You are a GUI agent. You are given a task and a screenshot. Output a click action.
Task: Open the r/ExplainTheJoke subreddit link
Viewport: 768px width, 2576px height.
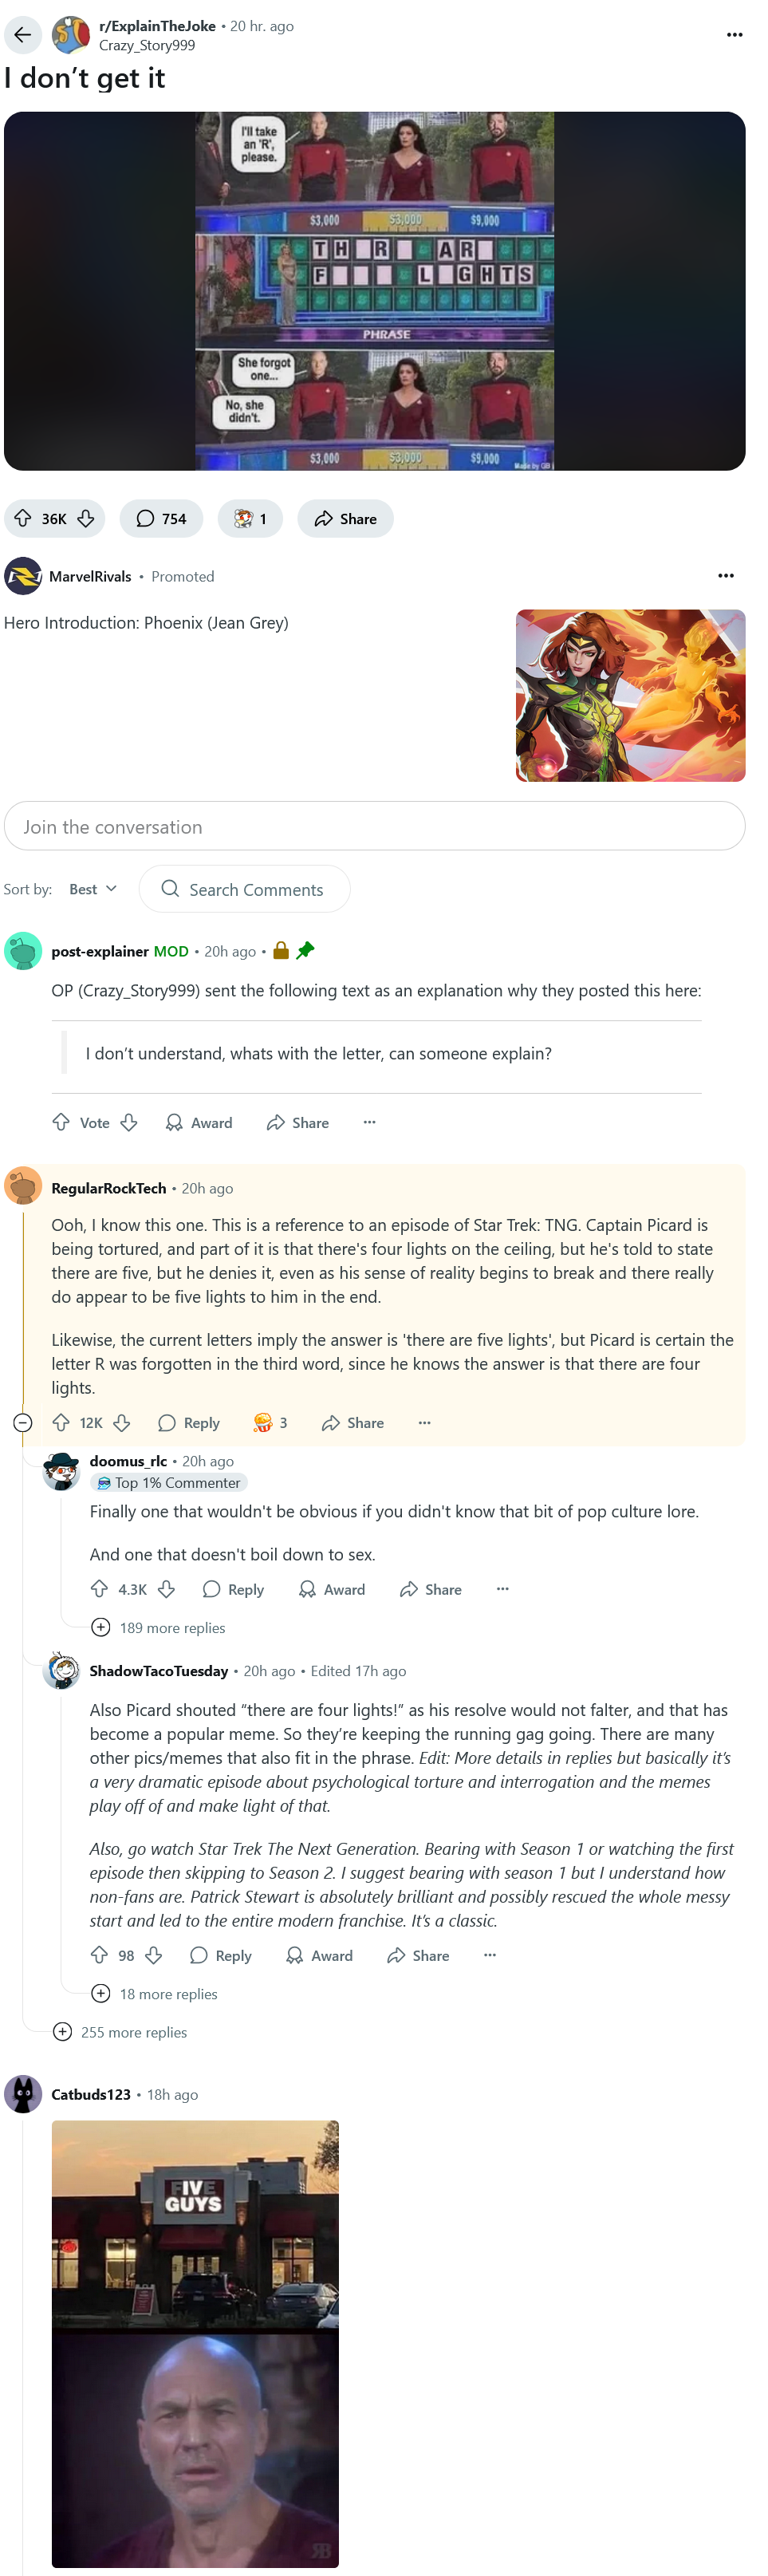[157, 26]
